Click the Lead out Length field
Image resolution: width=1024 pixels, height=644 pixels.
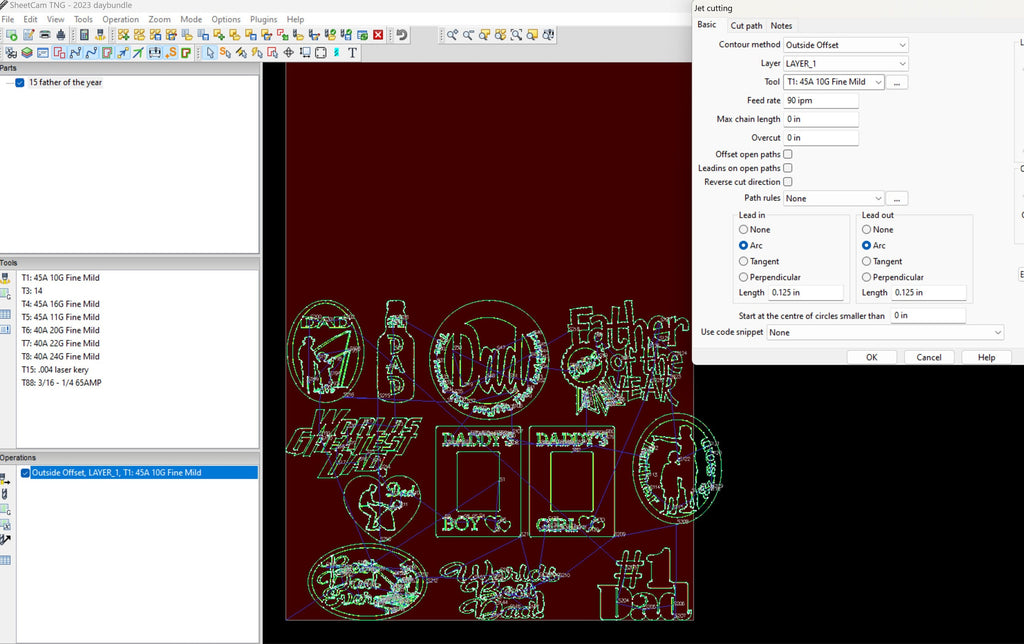(x=928, y=293)
